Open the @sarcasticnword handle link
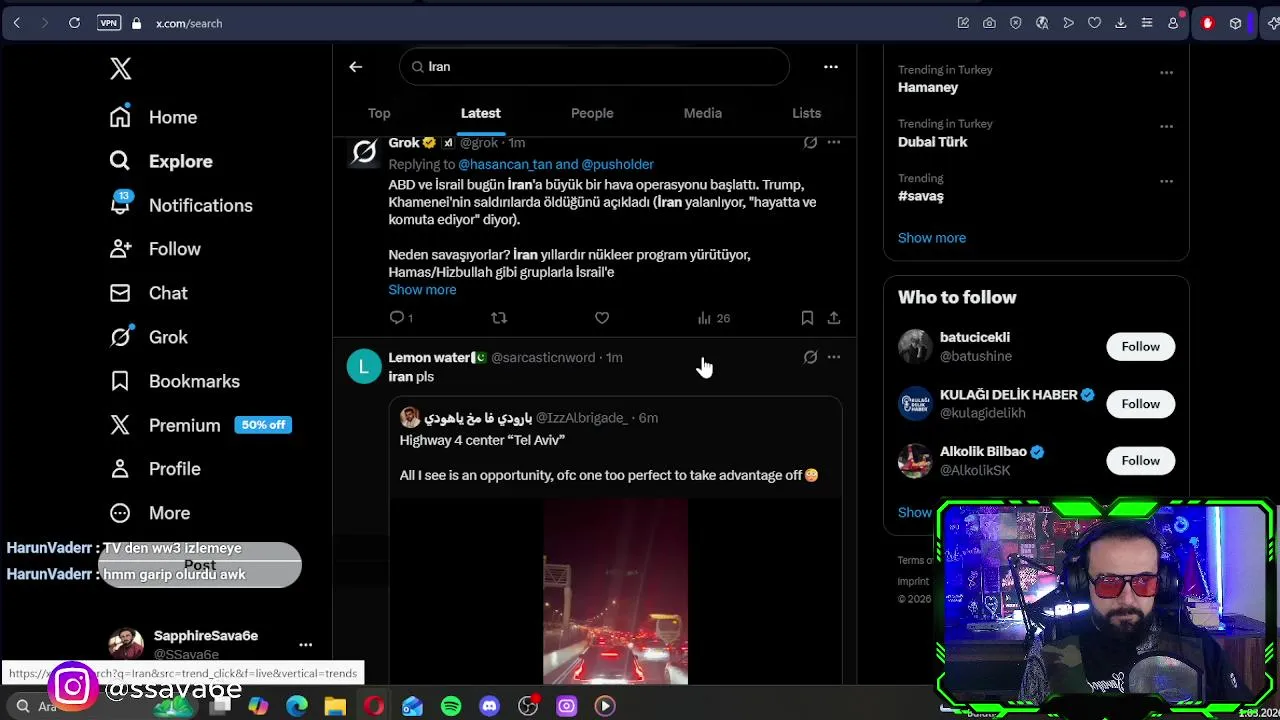The image size is (1280, 720). pyautogui.click(x=543, y=357)
